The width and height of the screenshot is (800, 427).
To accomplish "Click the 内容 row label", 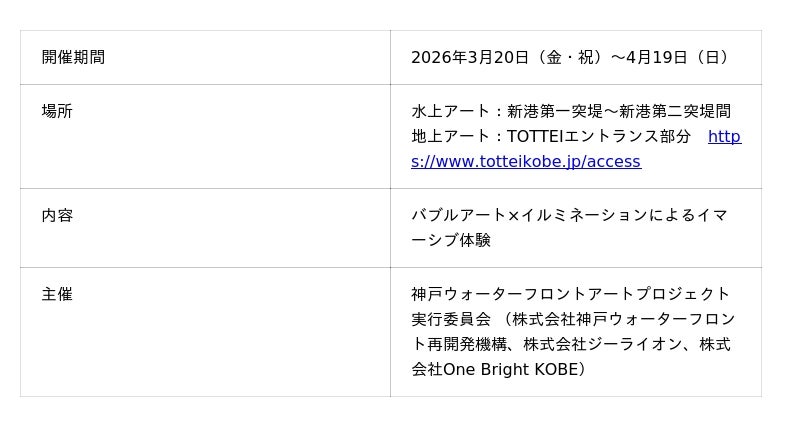I will [57, 215].
